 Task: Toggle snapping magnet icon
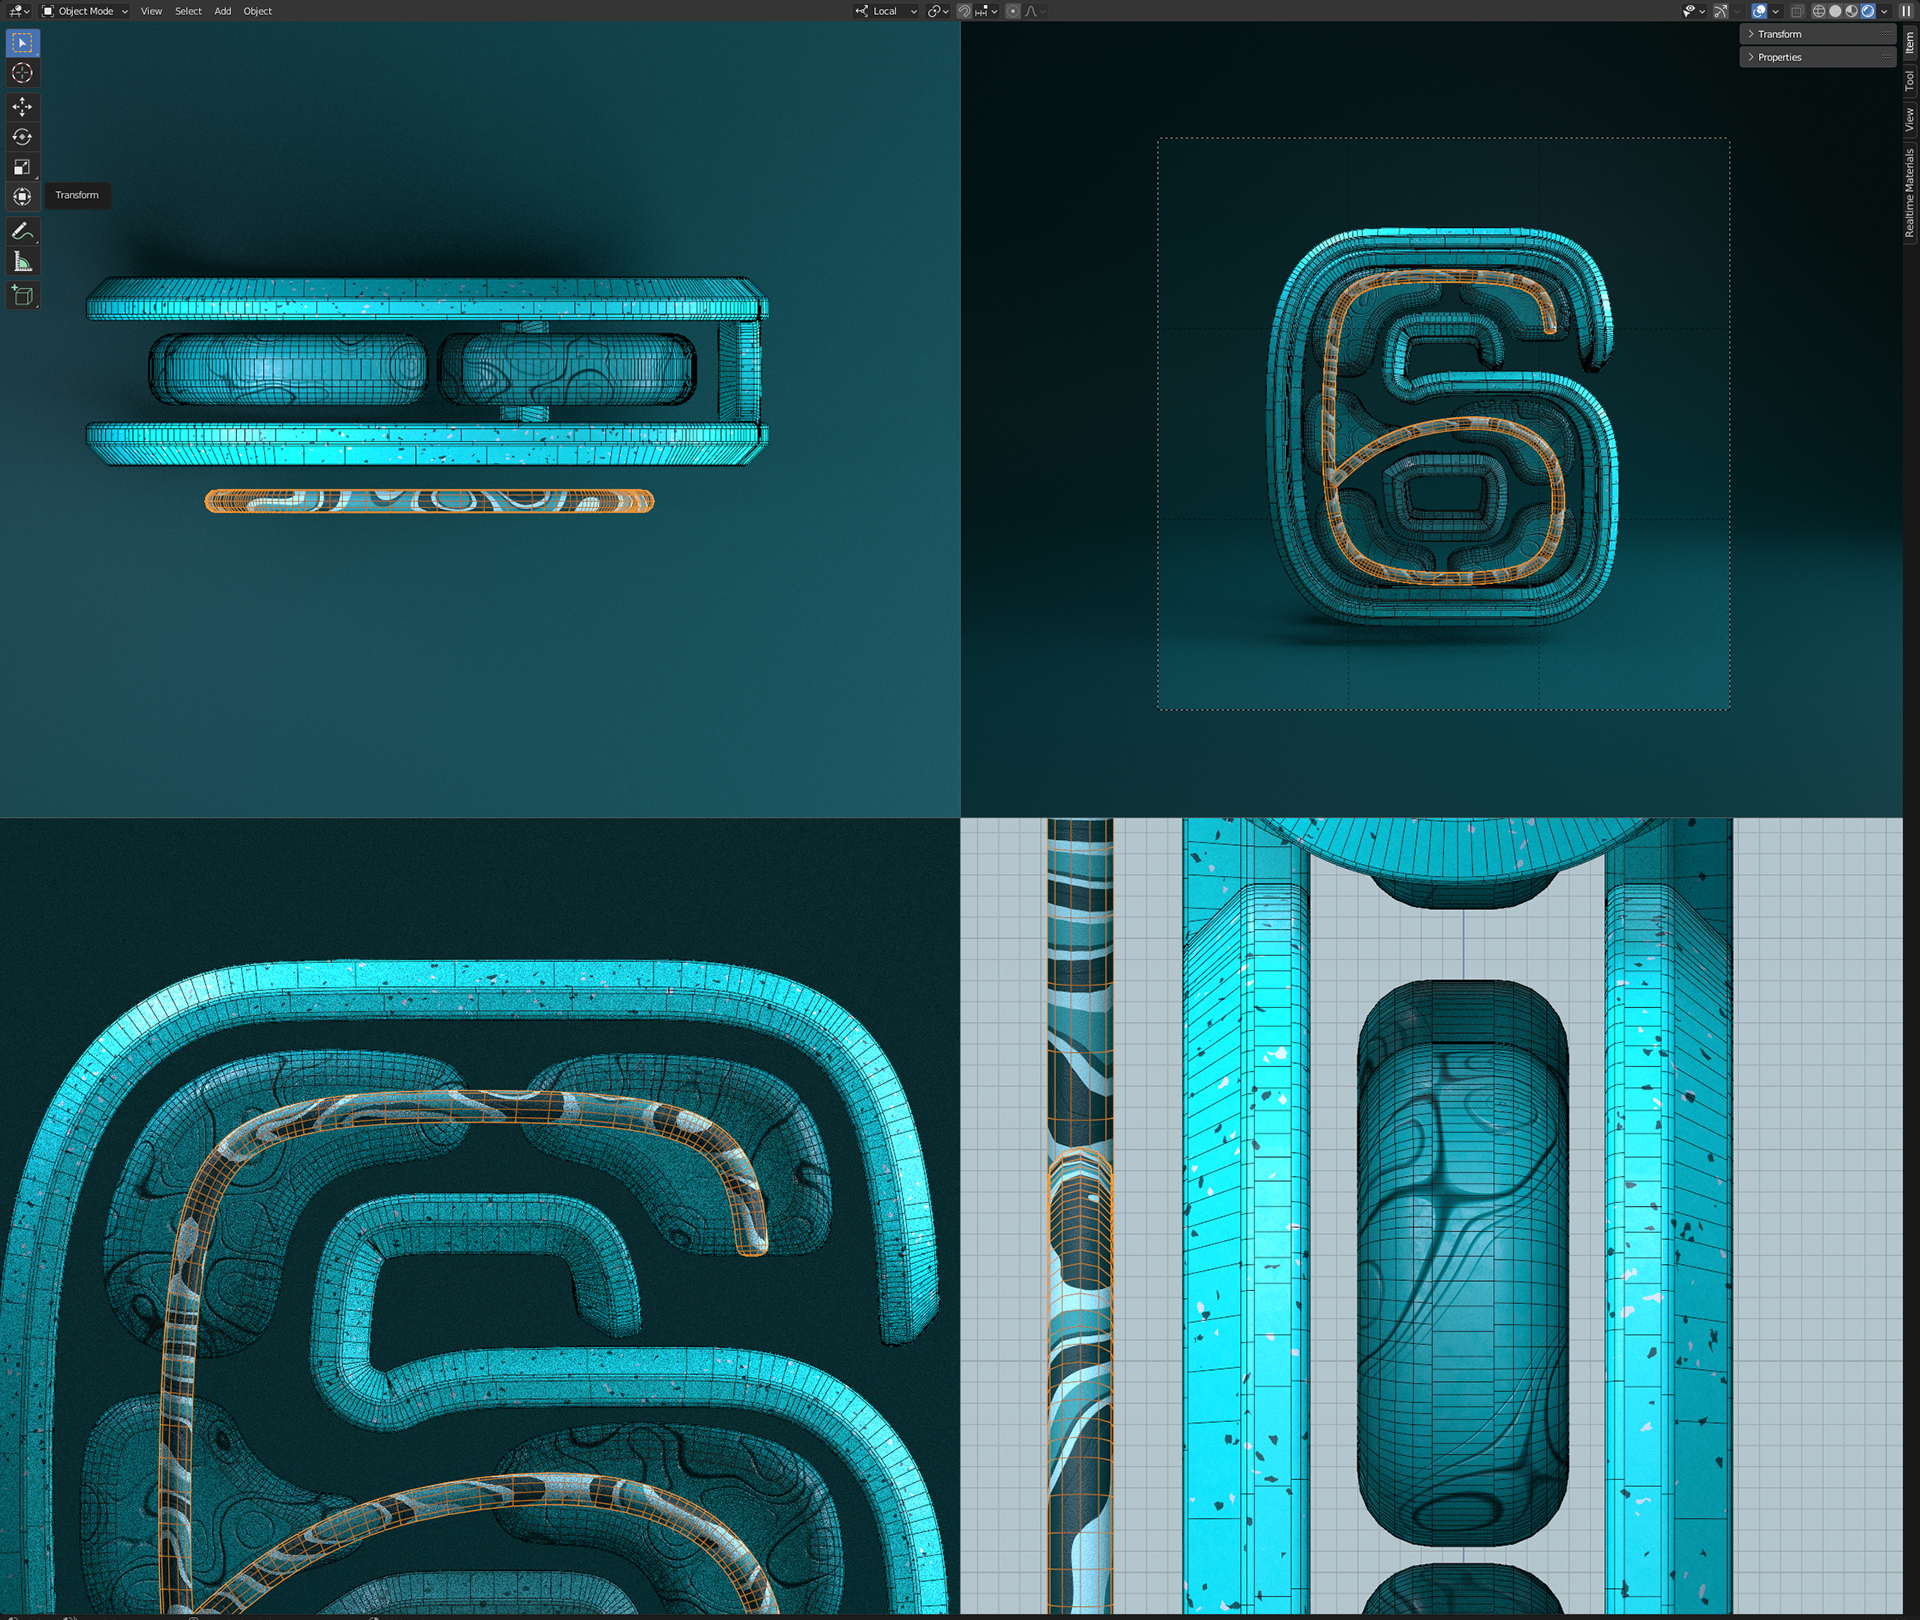click(964, 11)
